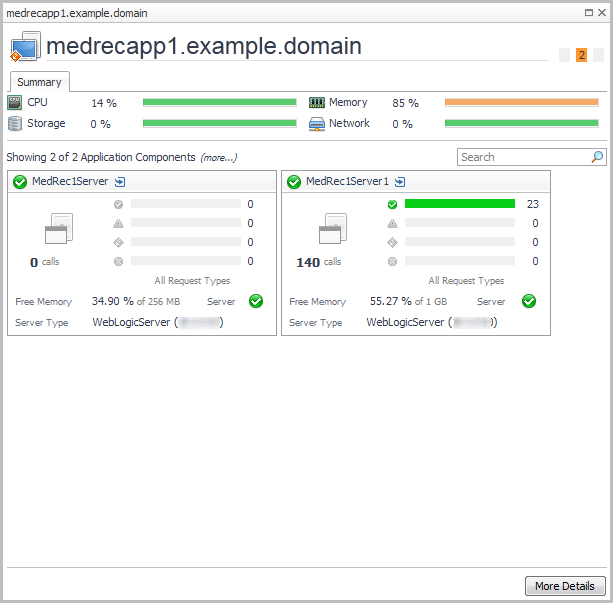Click the orange Memory 85 % utilization bar
613x603 pixels.
tap(522, 102)
